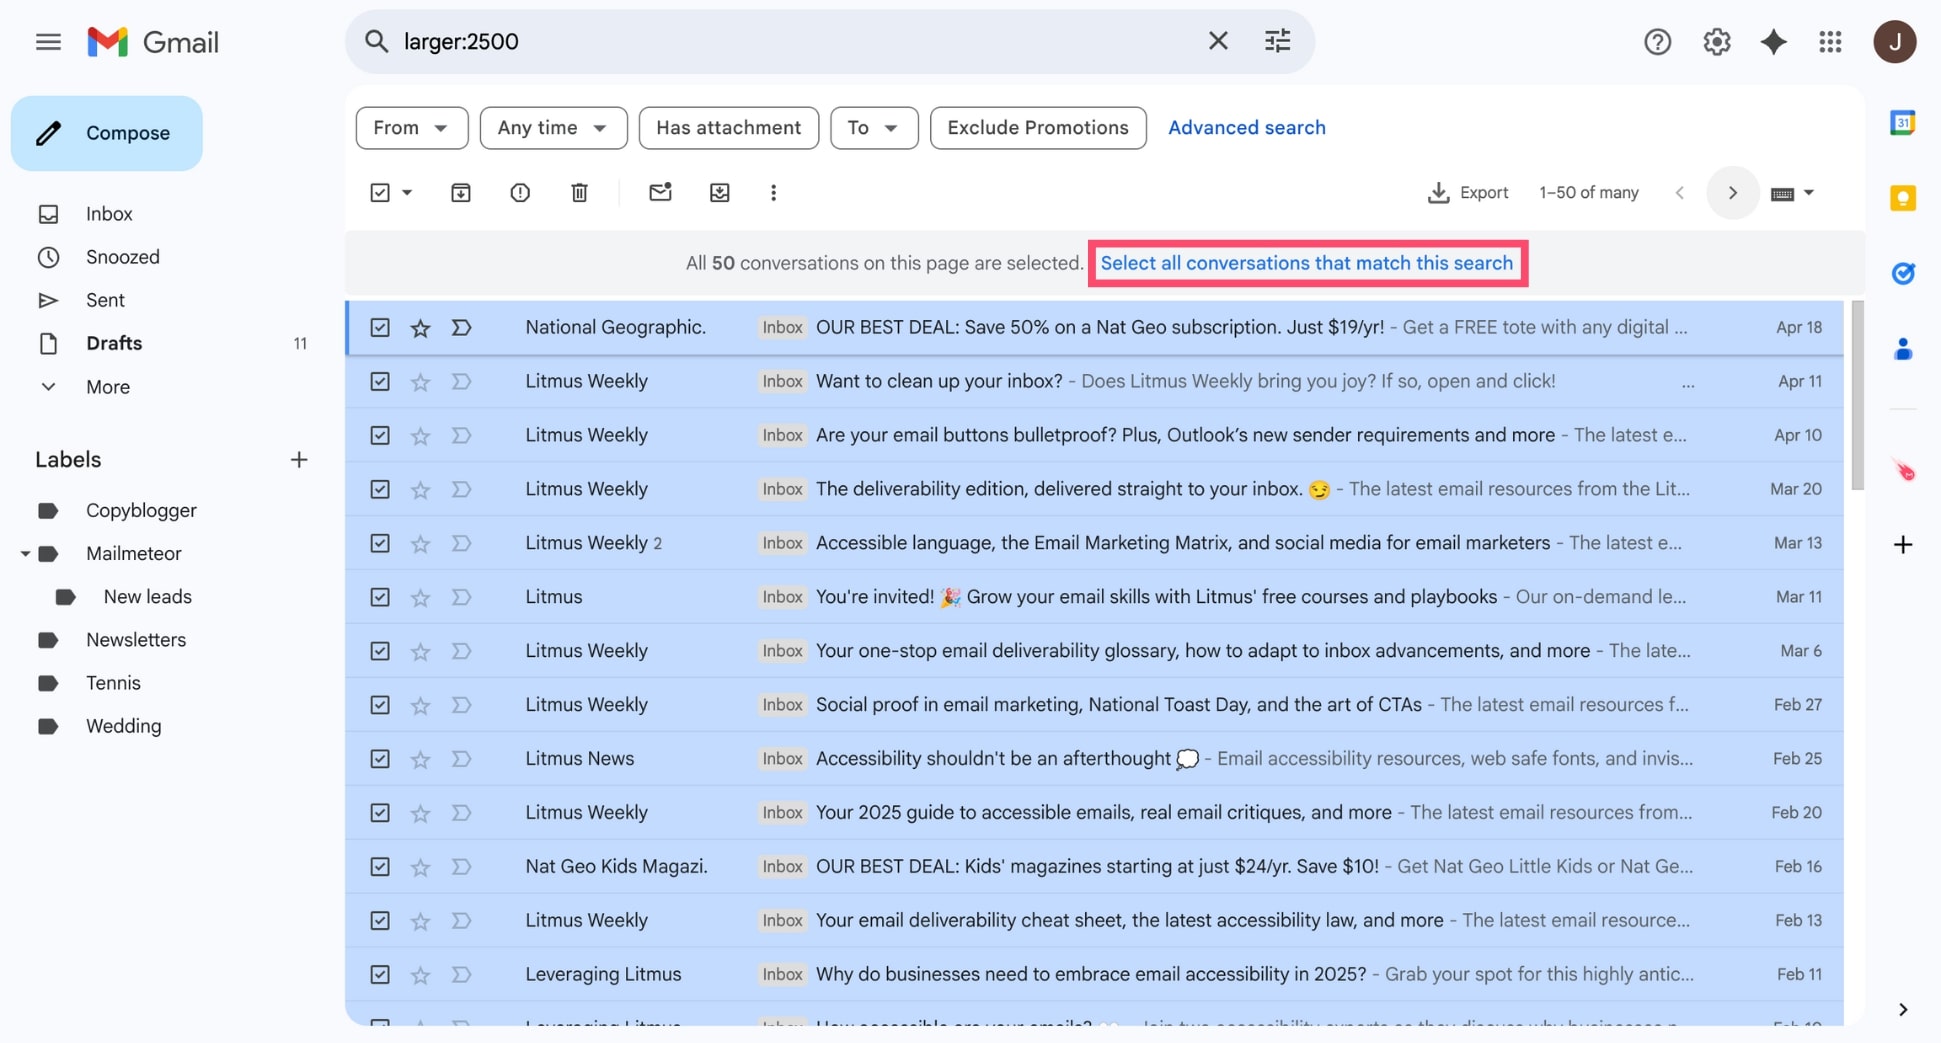This screenshot has width=1941, height=1043.
Task: Create a new label with plus icon
Action: pyautogui.click(x=298, y=460)
